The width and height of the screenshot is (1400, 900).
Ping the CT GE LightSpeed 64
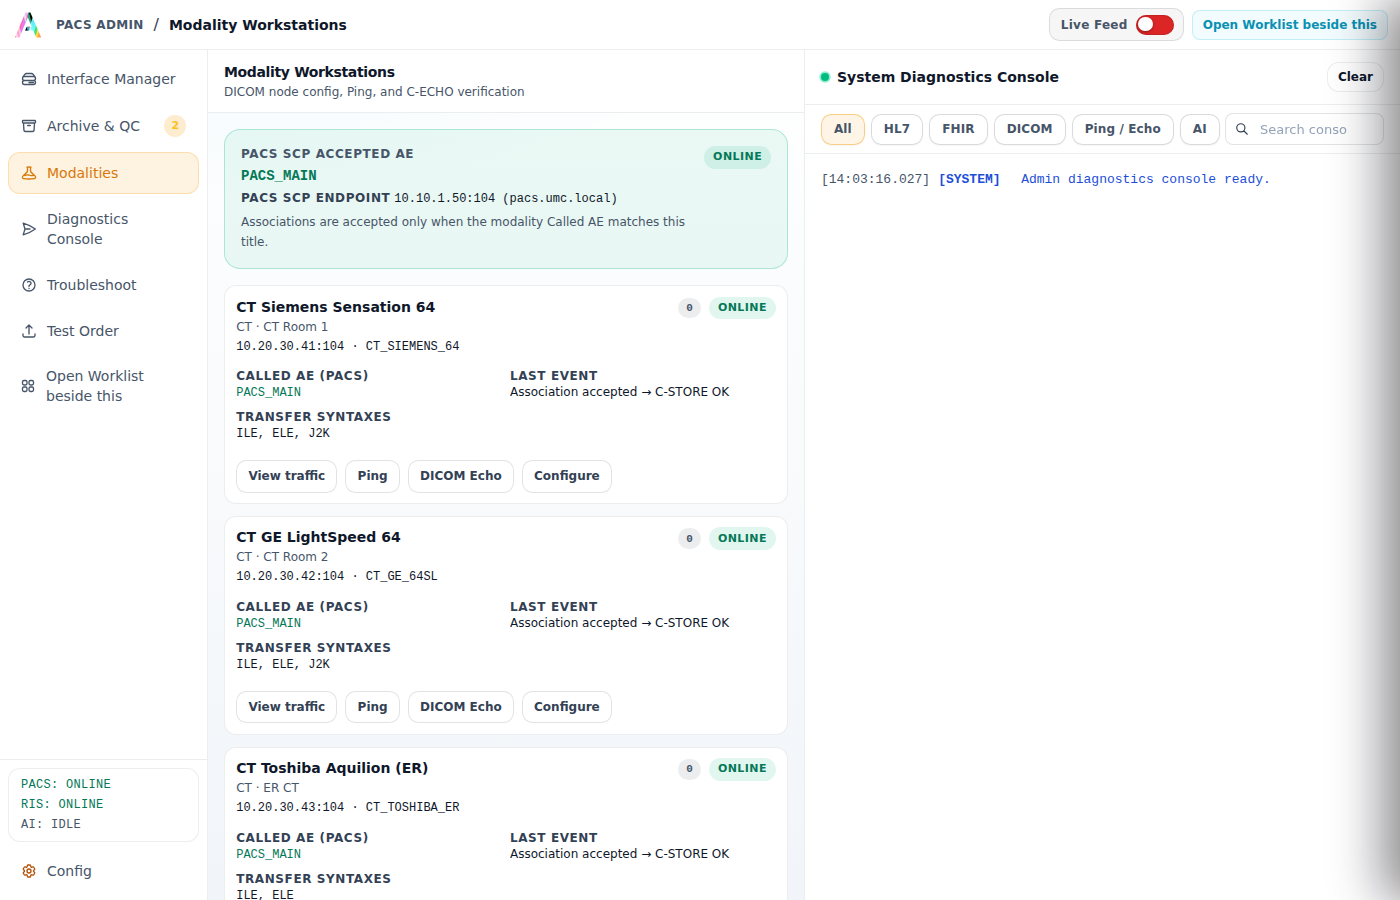[x=372, y=707]
